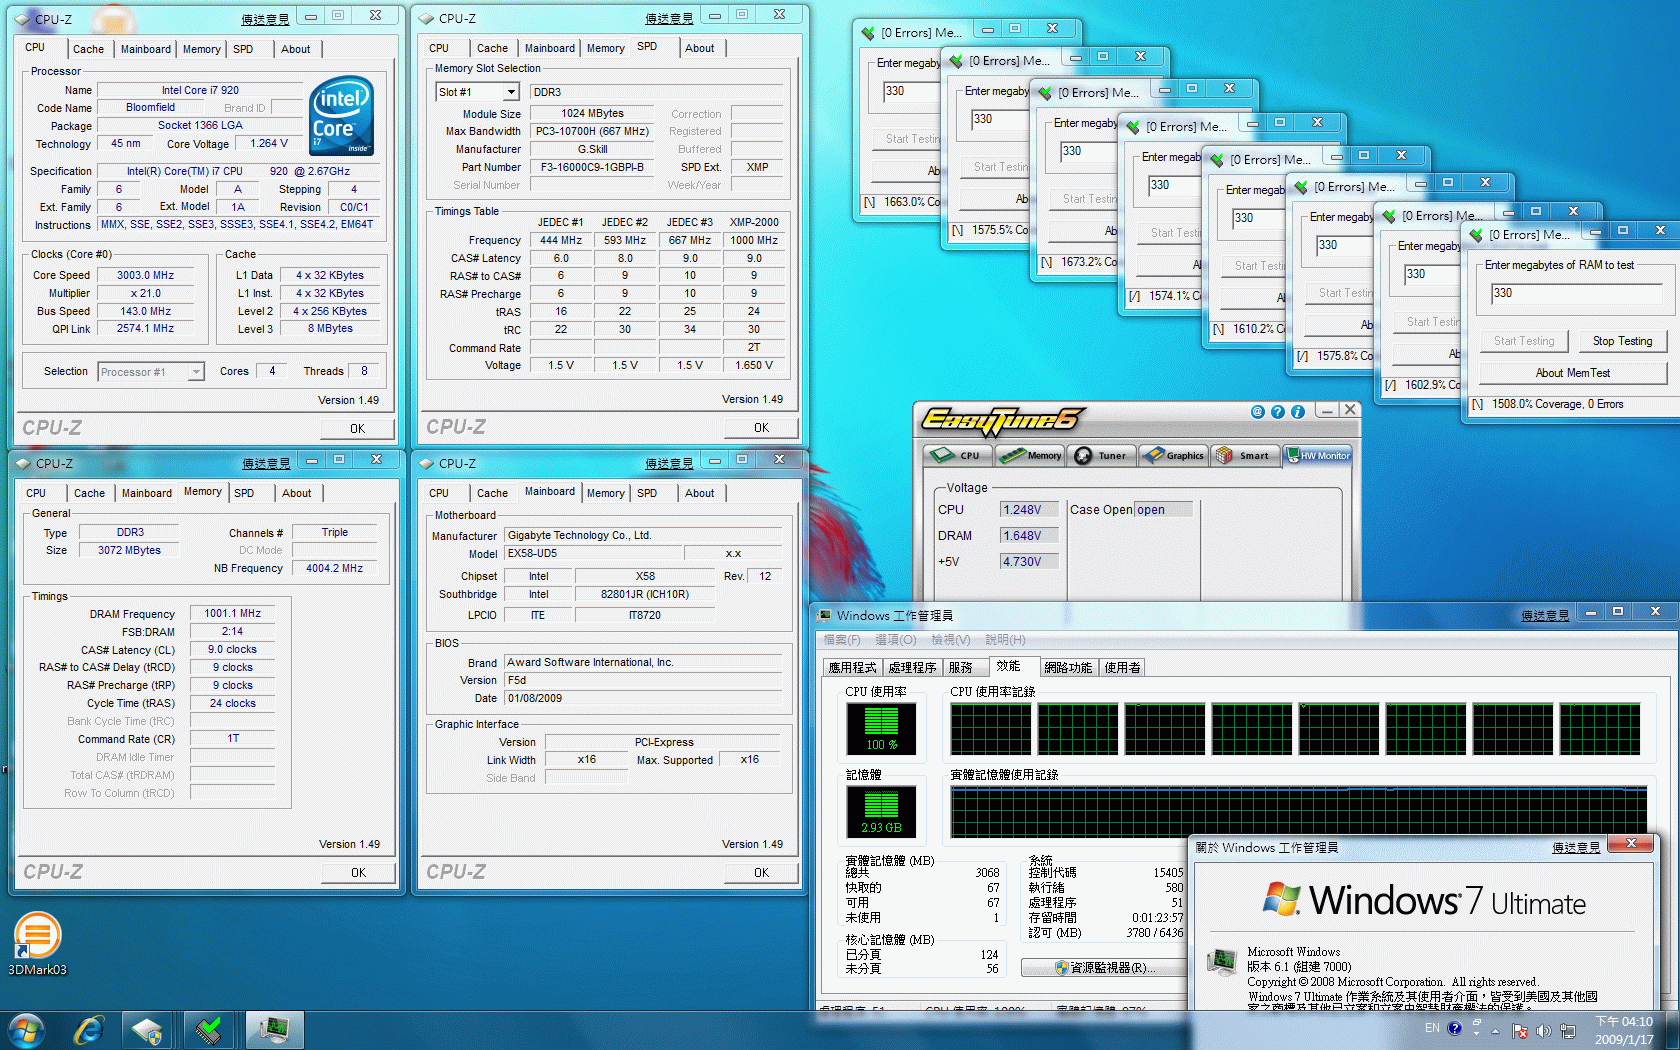Switch to the 處理程序 tab in Task Manager
Screen dimensions: 1680x1050
click(912, 667)
